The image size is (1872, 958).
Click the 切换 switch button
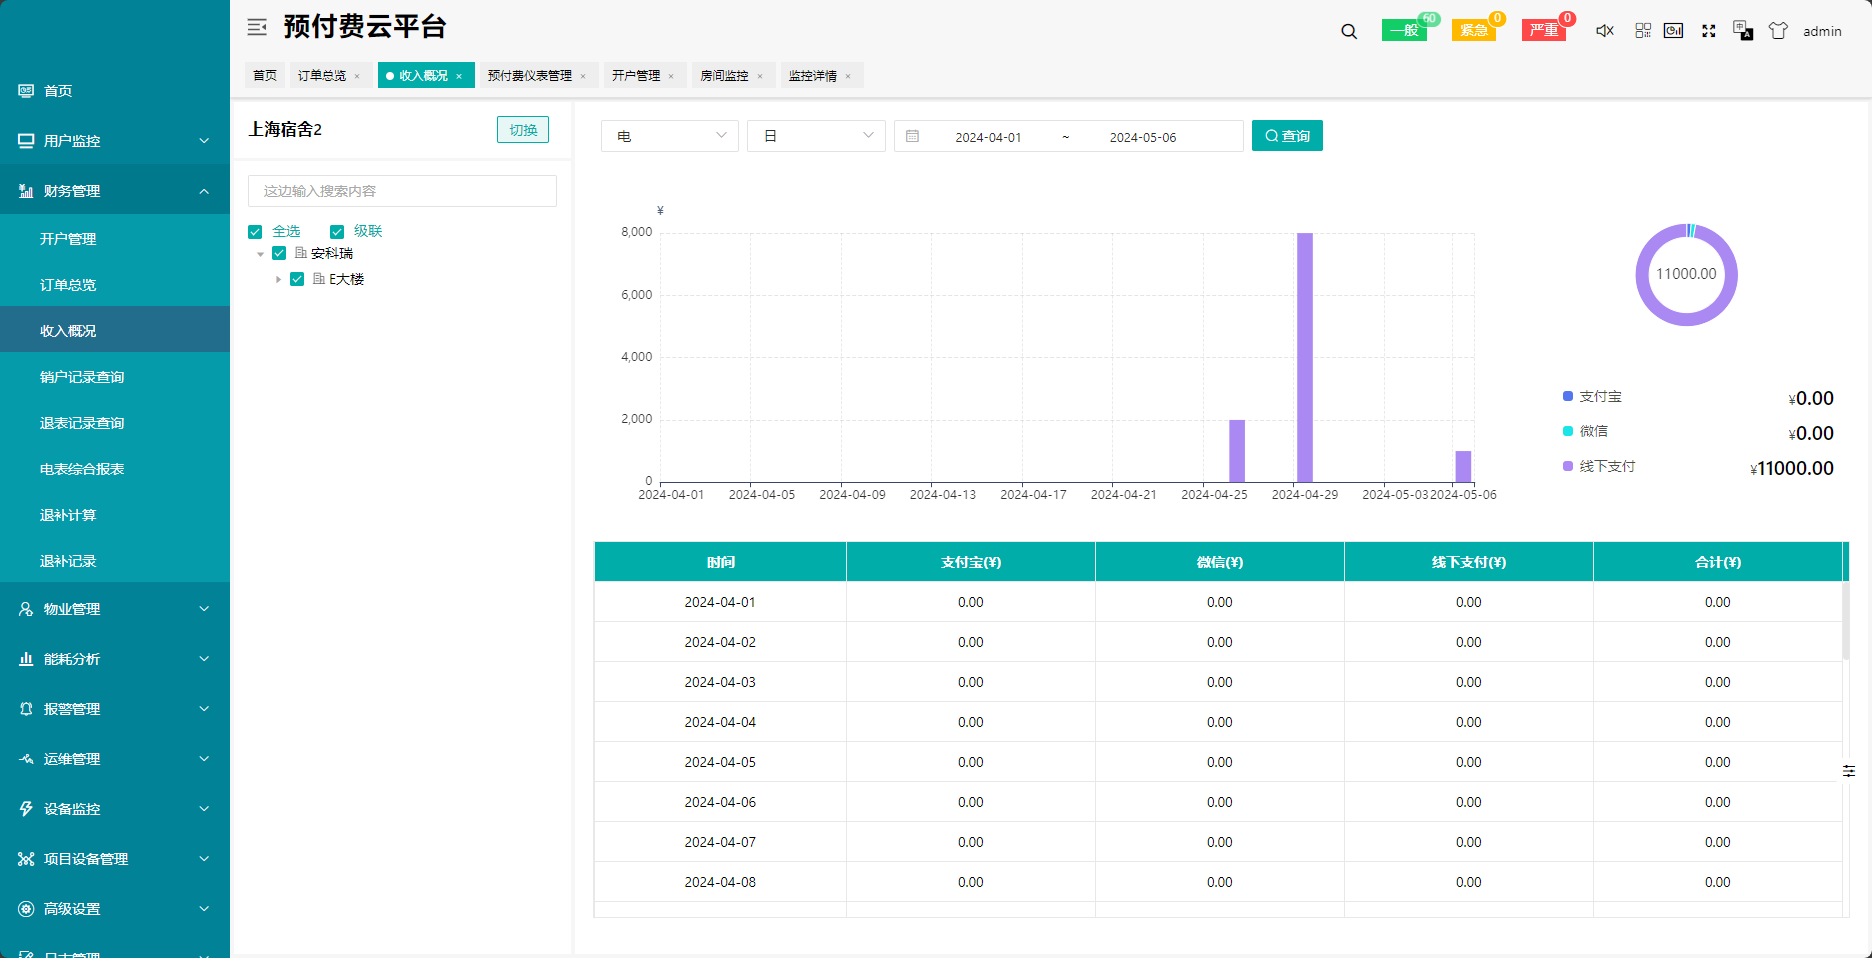coord(522,130)
